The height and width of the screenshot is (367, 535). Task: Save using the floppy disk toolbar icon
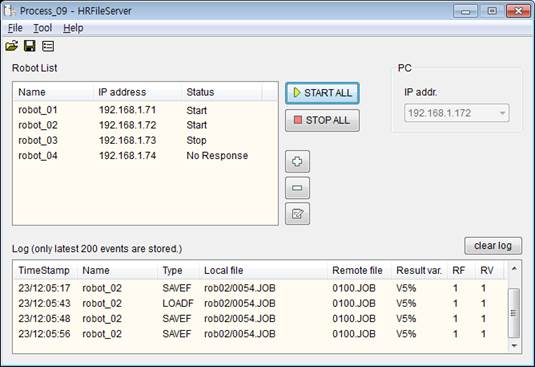[x=30, y=46]
